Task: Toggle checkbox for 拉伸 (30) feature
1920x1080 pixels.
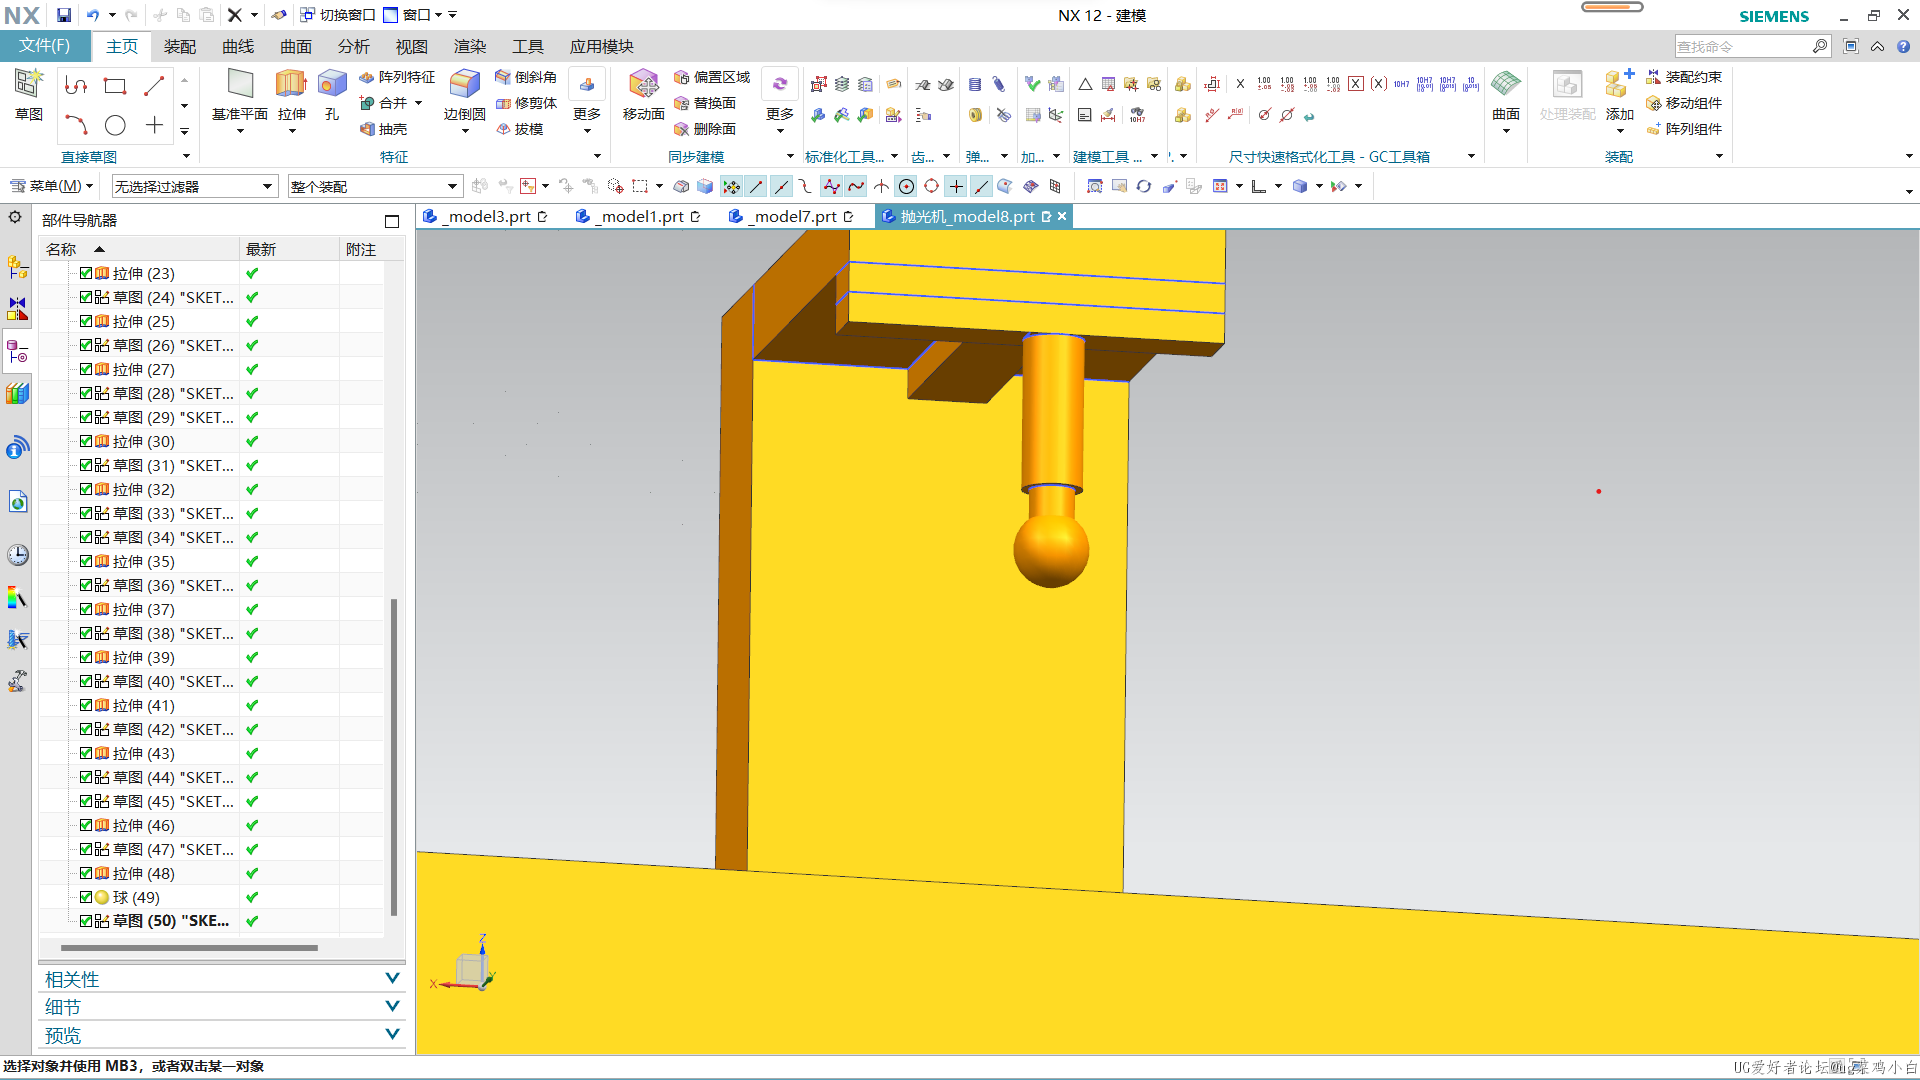Action: click(86, 441)
